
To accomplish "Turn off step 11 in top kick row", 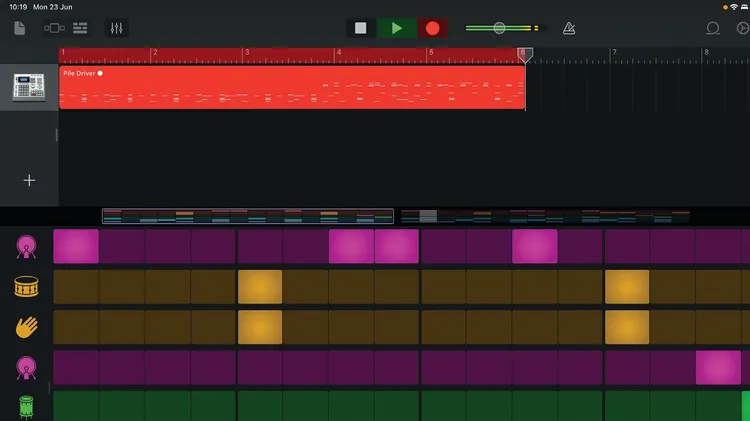I will point(535,246).
